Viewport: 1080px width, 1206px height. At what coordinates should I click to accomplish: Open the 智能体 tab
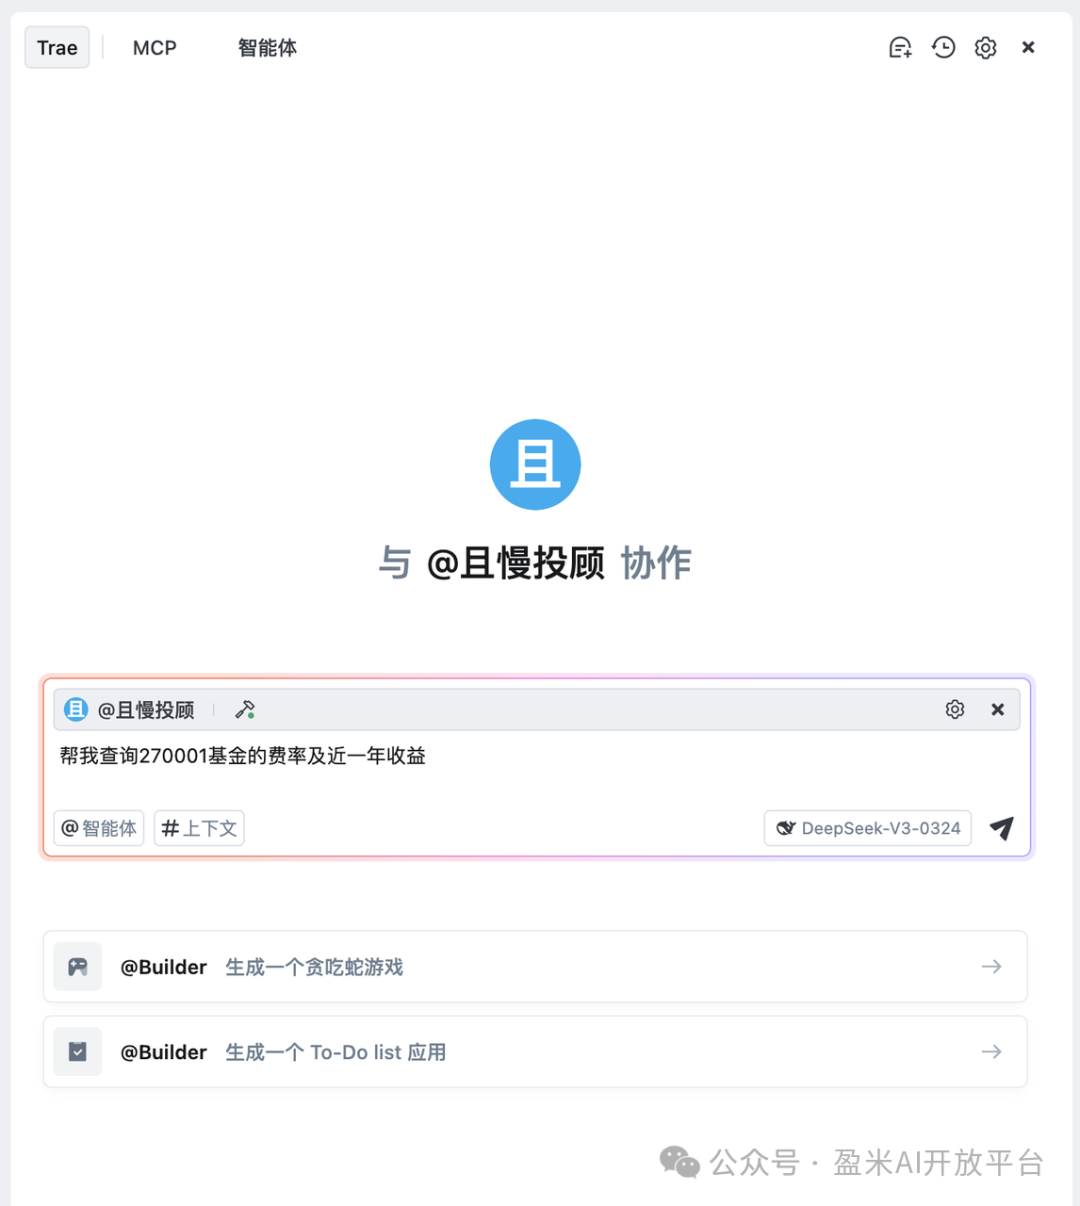(x=267, y=48)
